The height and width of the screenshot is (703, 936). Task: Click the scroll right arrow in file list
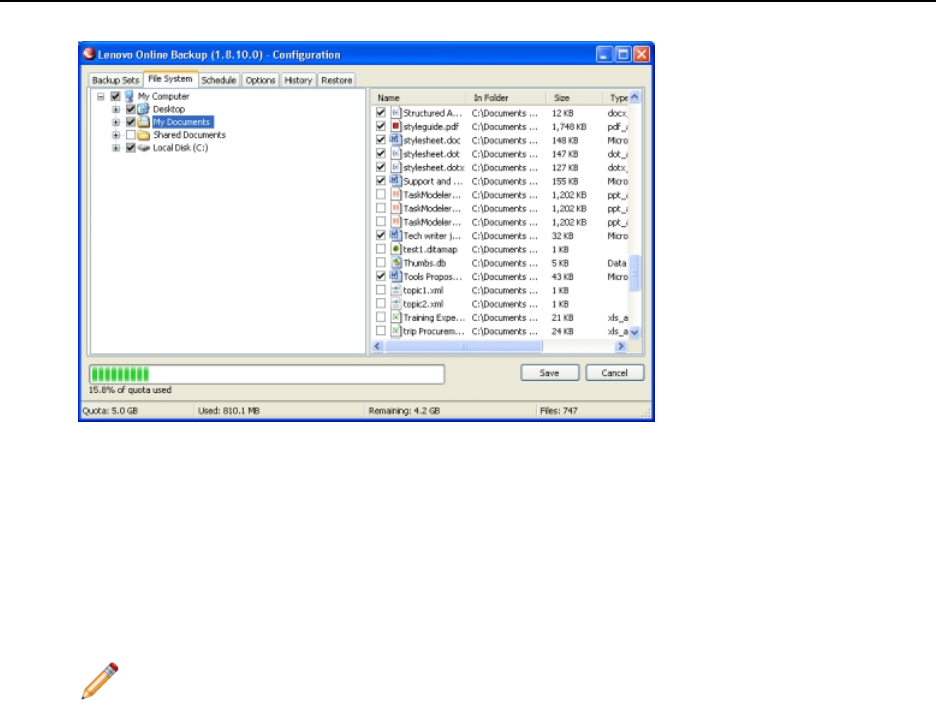point(621,346)
